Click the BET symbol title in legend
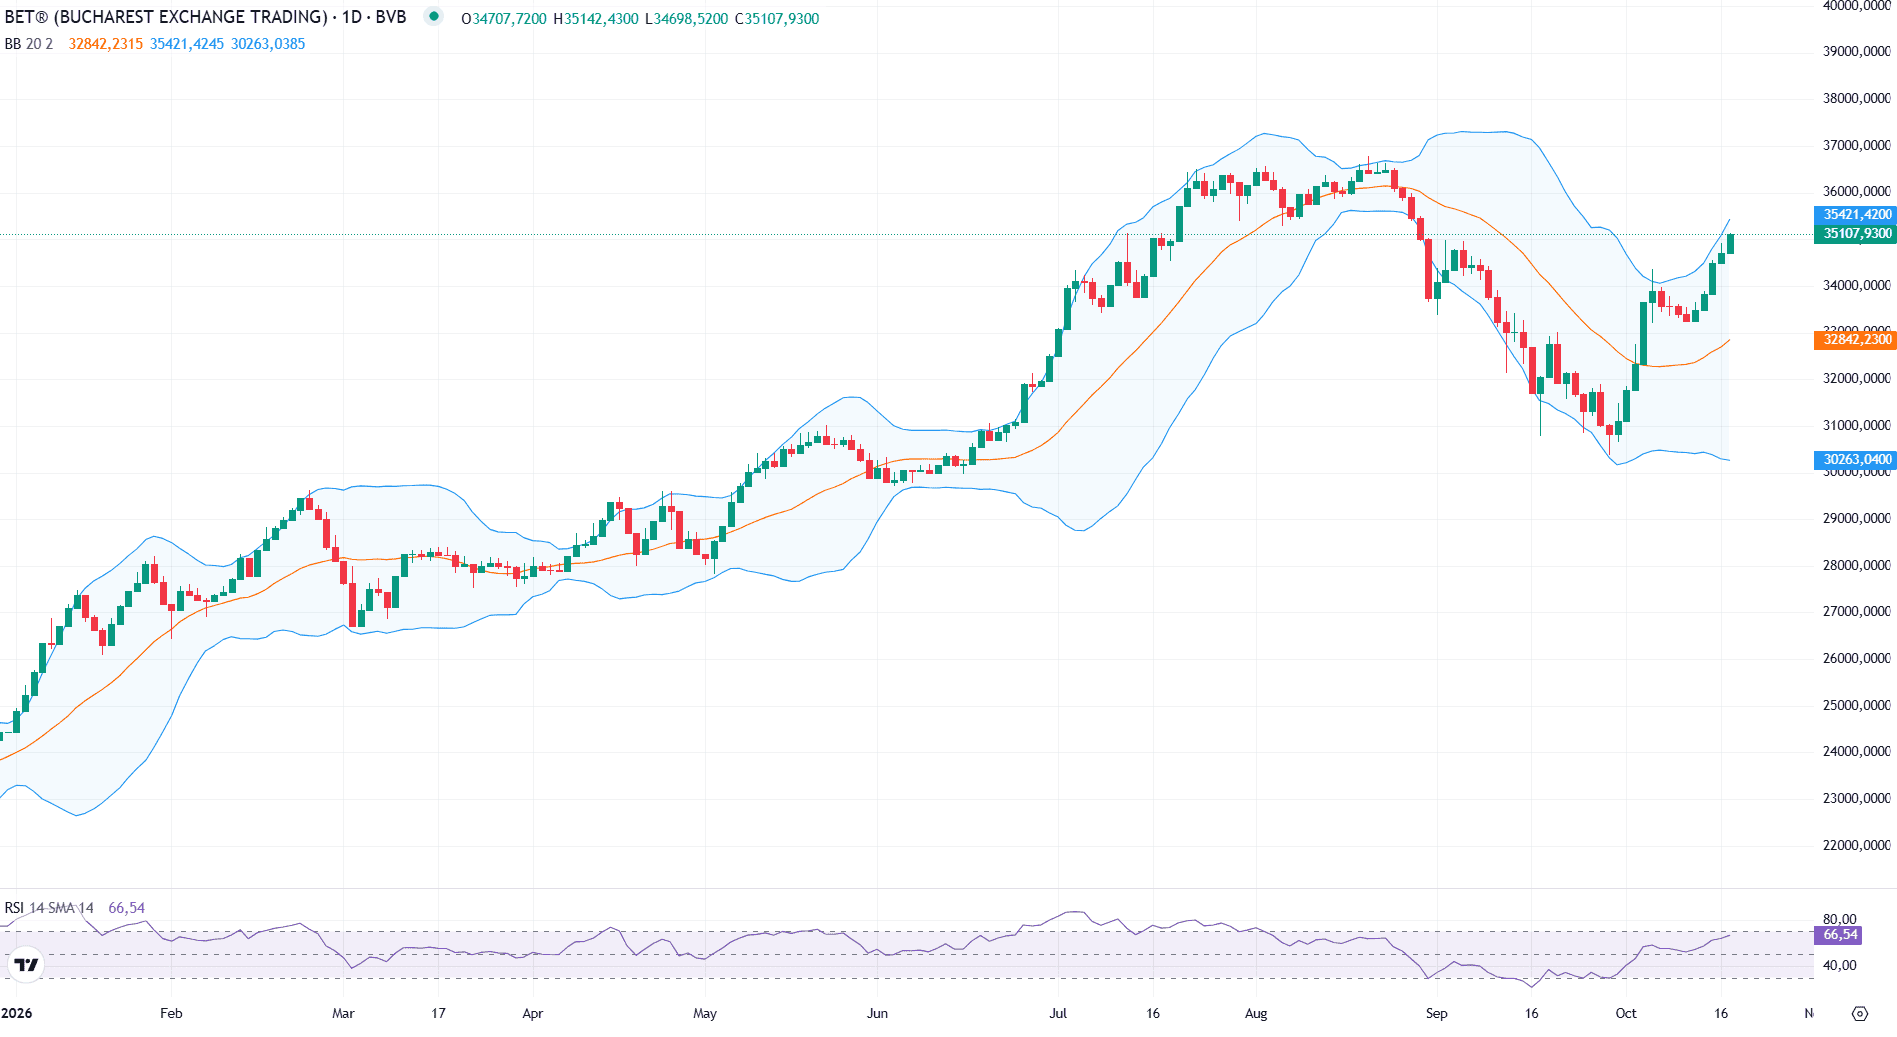The height and width of the screenshot is (1037, 1897). point(205,17)
